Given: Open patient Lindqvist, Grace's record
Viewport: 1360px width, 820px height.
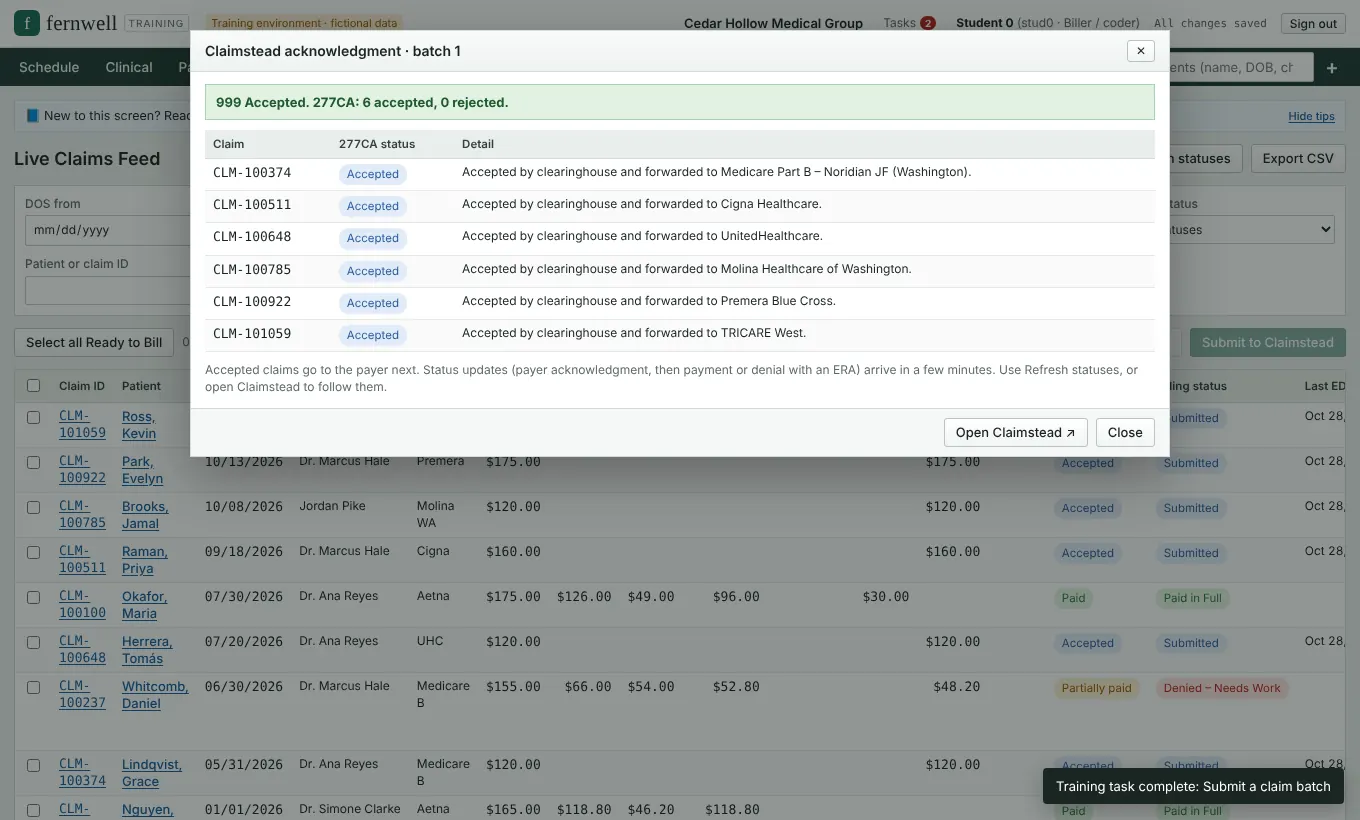Looking at the screenshot, I should (x=152, y=773).
